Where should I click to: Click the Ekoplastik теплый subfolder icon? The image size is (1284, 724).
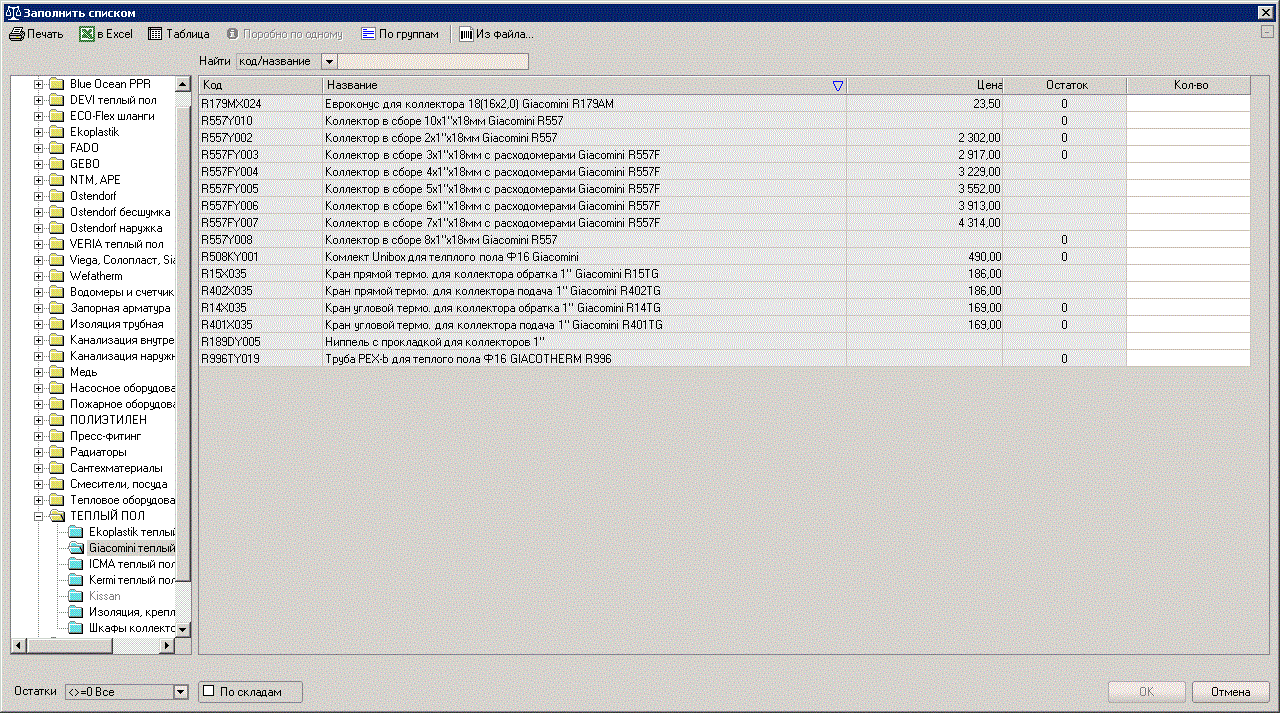pos(76,532)
